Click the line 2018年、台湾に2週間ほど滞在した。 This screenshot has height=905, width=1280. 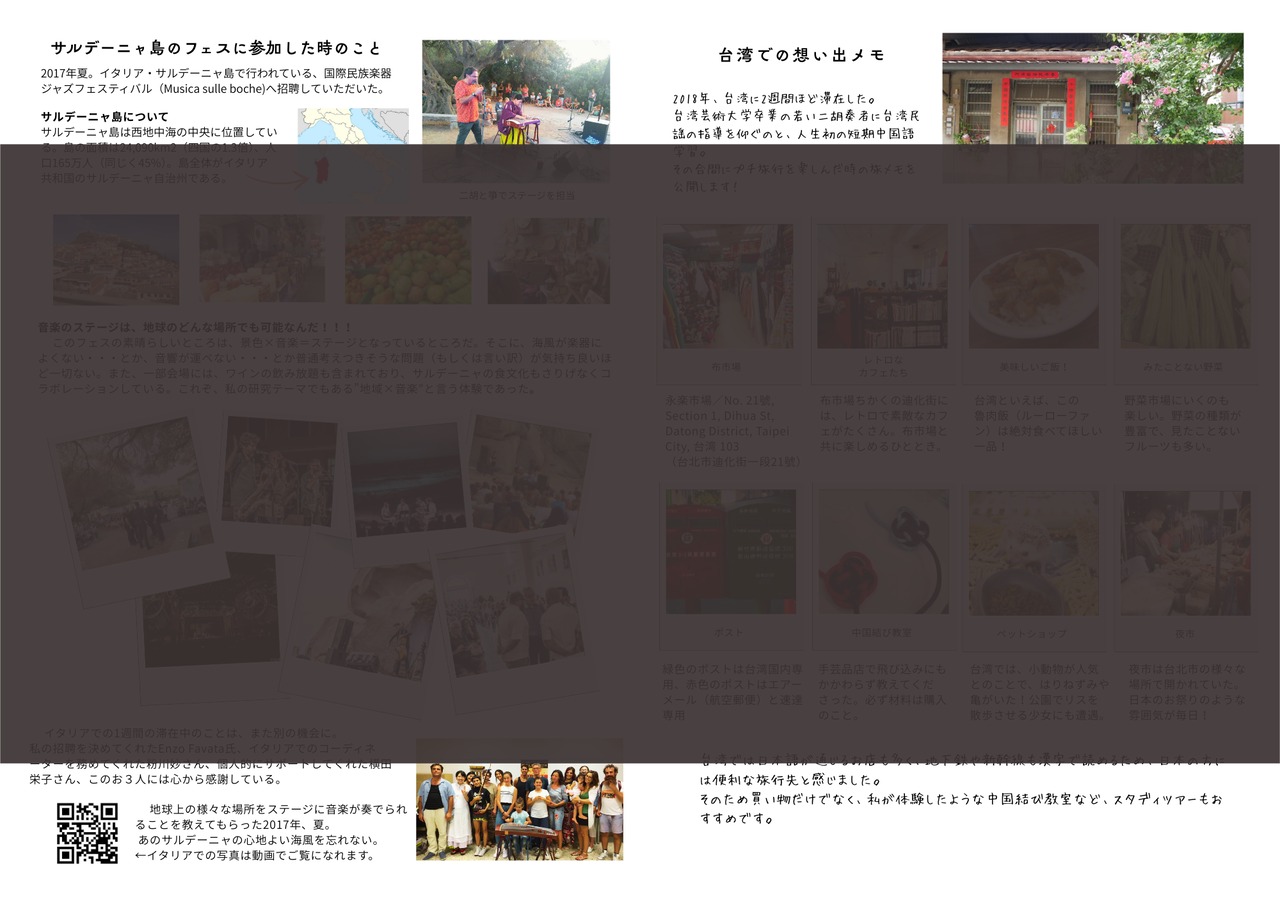pos(775,99)
